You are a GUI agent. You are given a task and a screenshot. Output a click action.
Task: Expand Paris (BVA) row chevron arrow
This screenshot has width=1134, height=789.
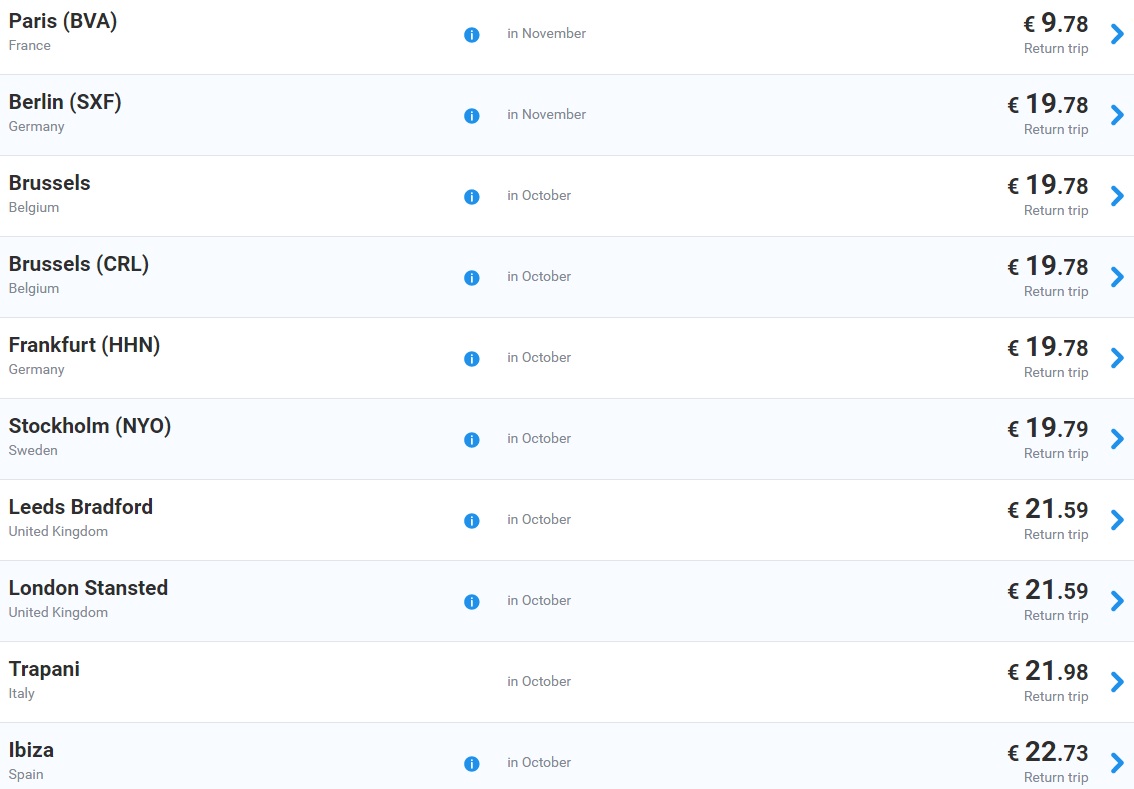[x=1117, y=34]
